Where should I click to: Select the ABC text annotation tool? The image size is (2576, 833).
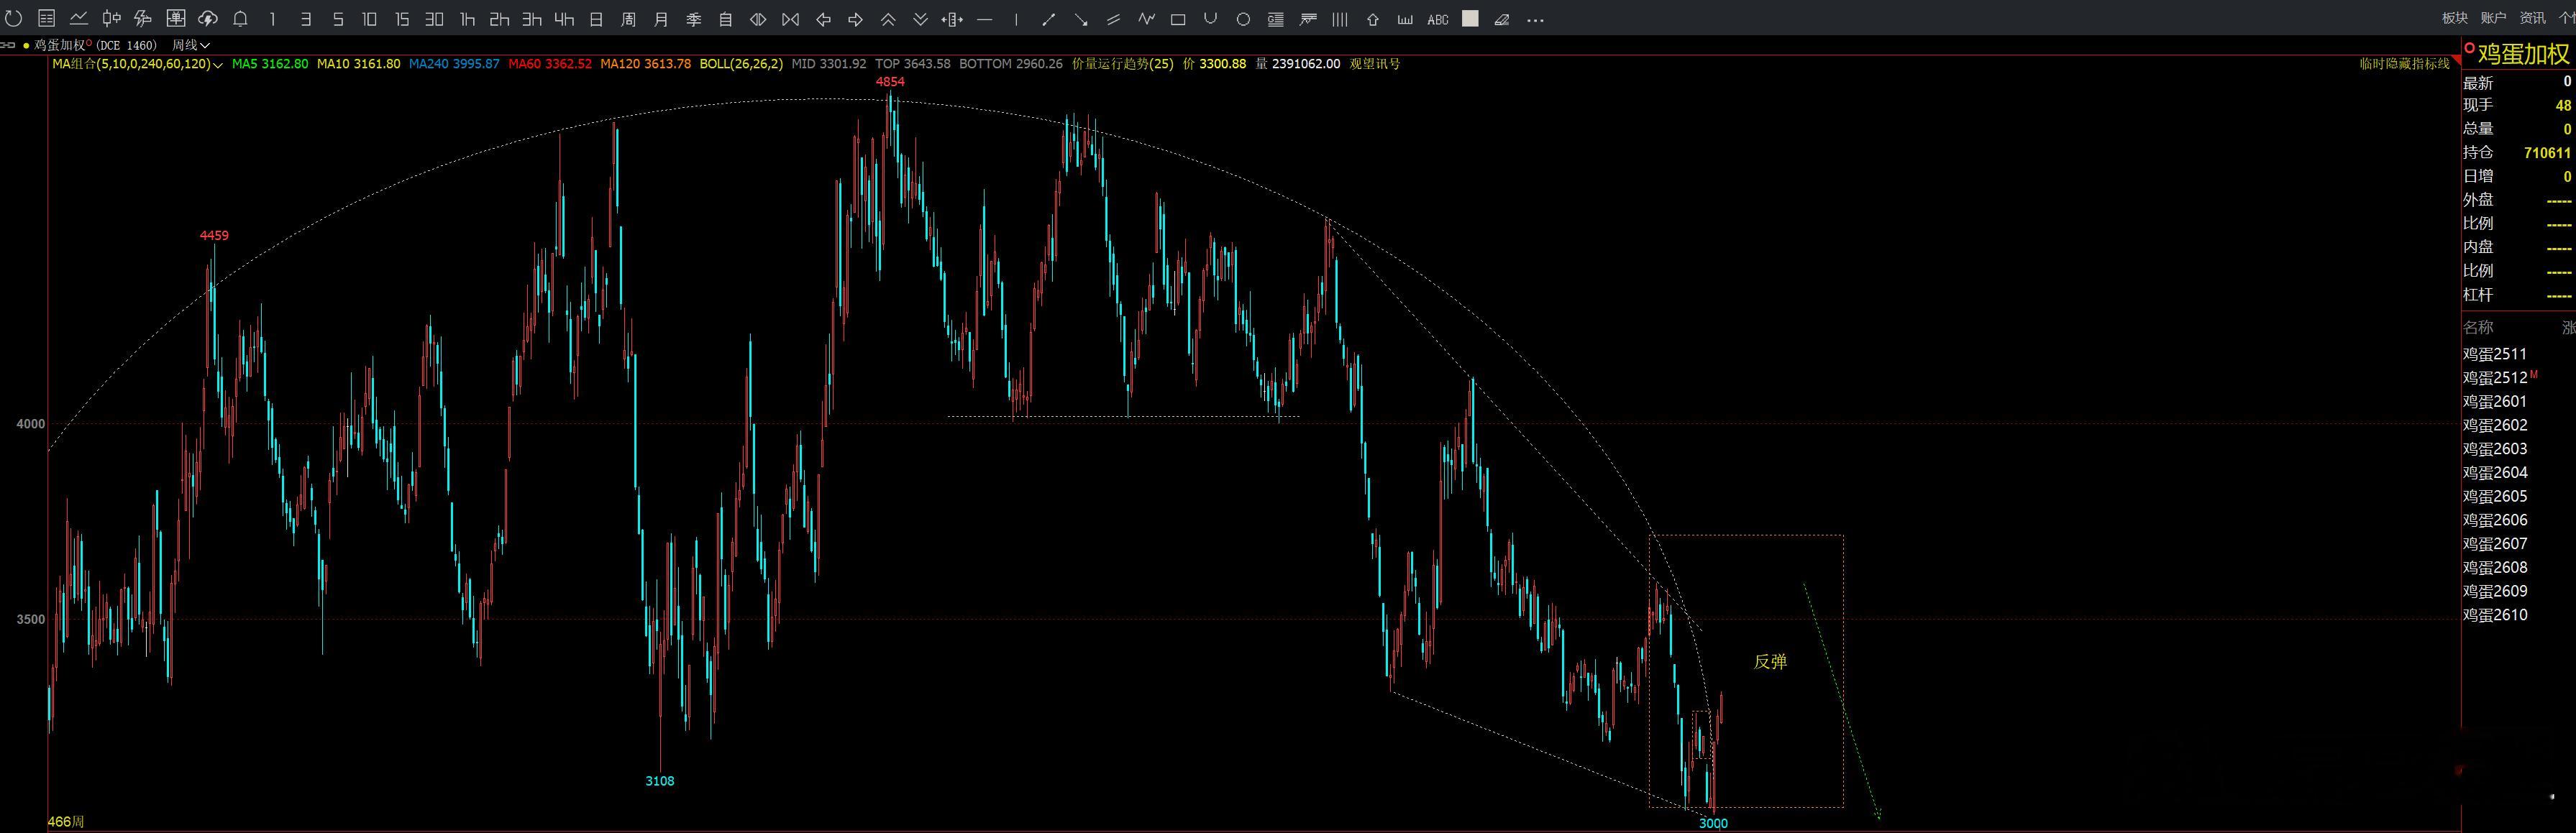[1437, 19]
